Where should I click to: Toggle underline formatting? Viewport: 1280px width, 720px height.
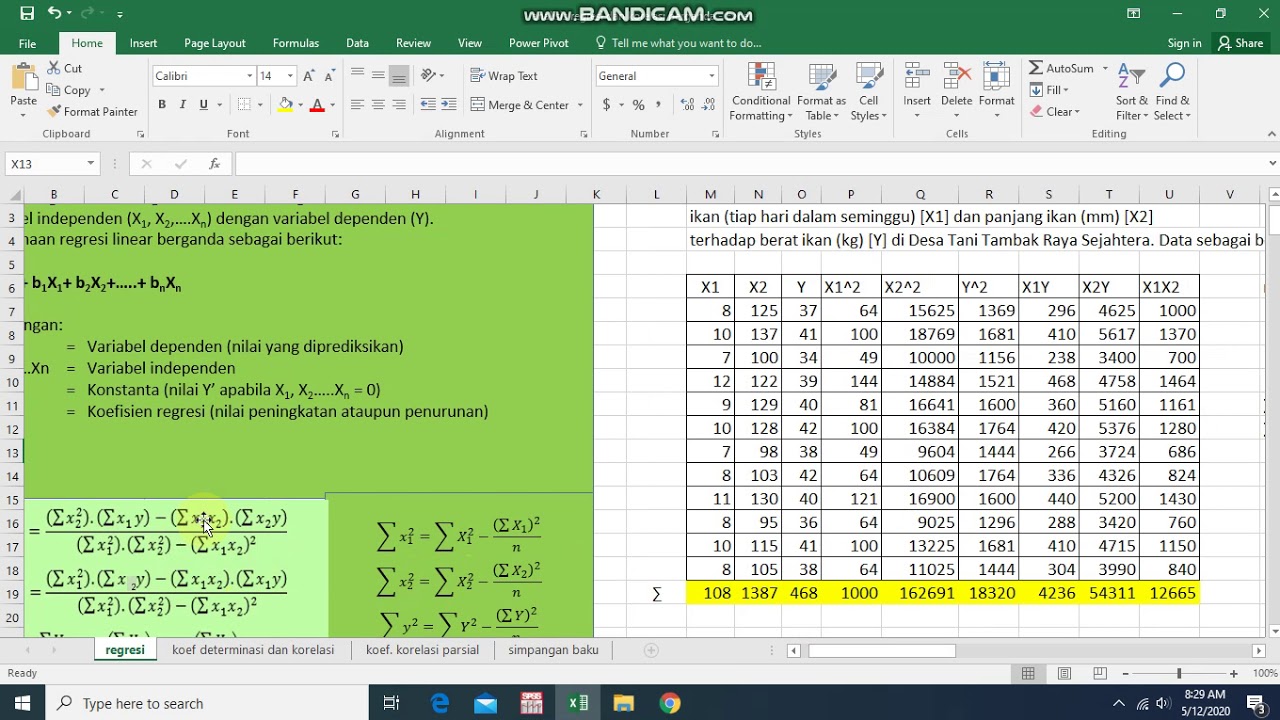(204, 105)
